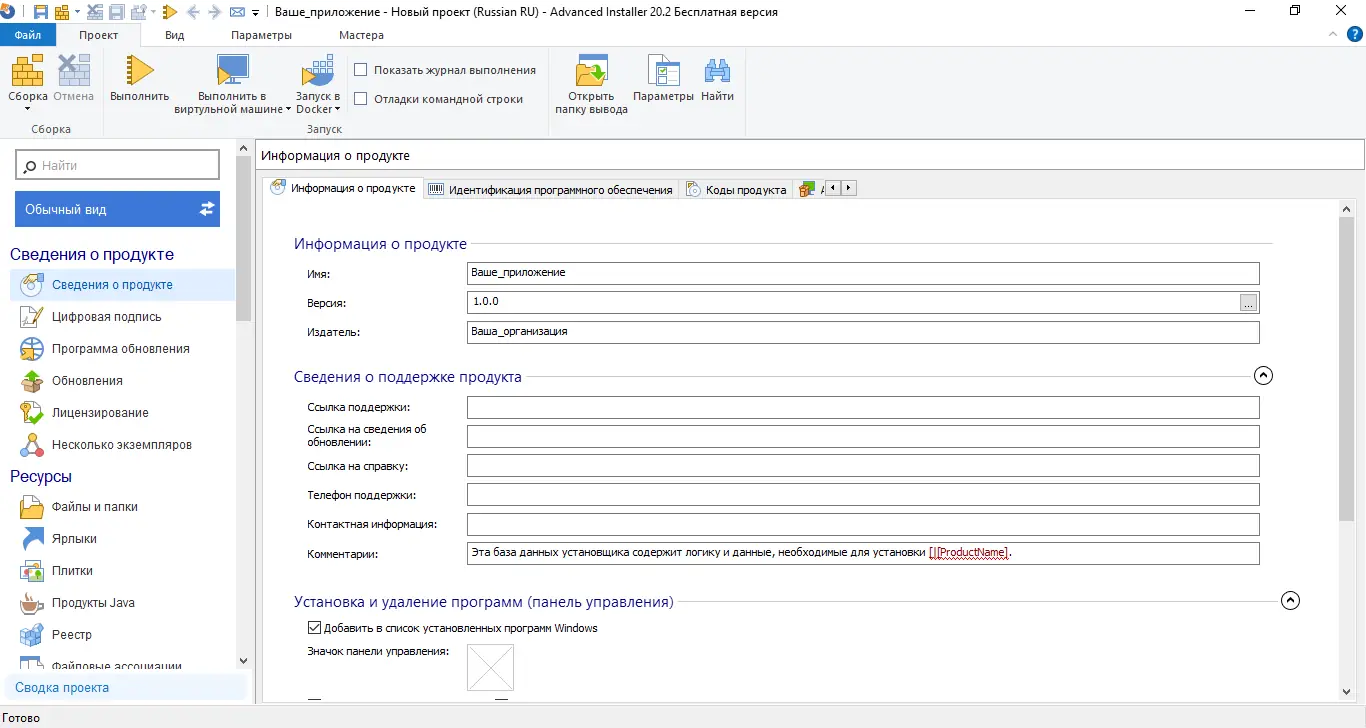Uncheck Добавить в список установленных программ Windows
This screenshot has height=728, width=1366.
[x=314, y=628]
